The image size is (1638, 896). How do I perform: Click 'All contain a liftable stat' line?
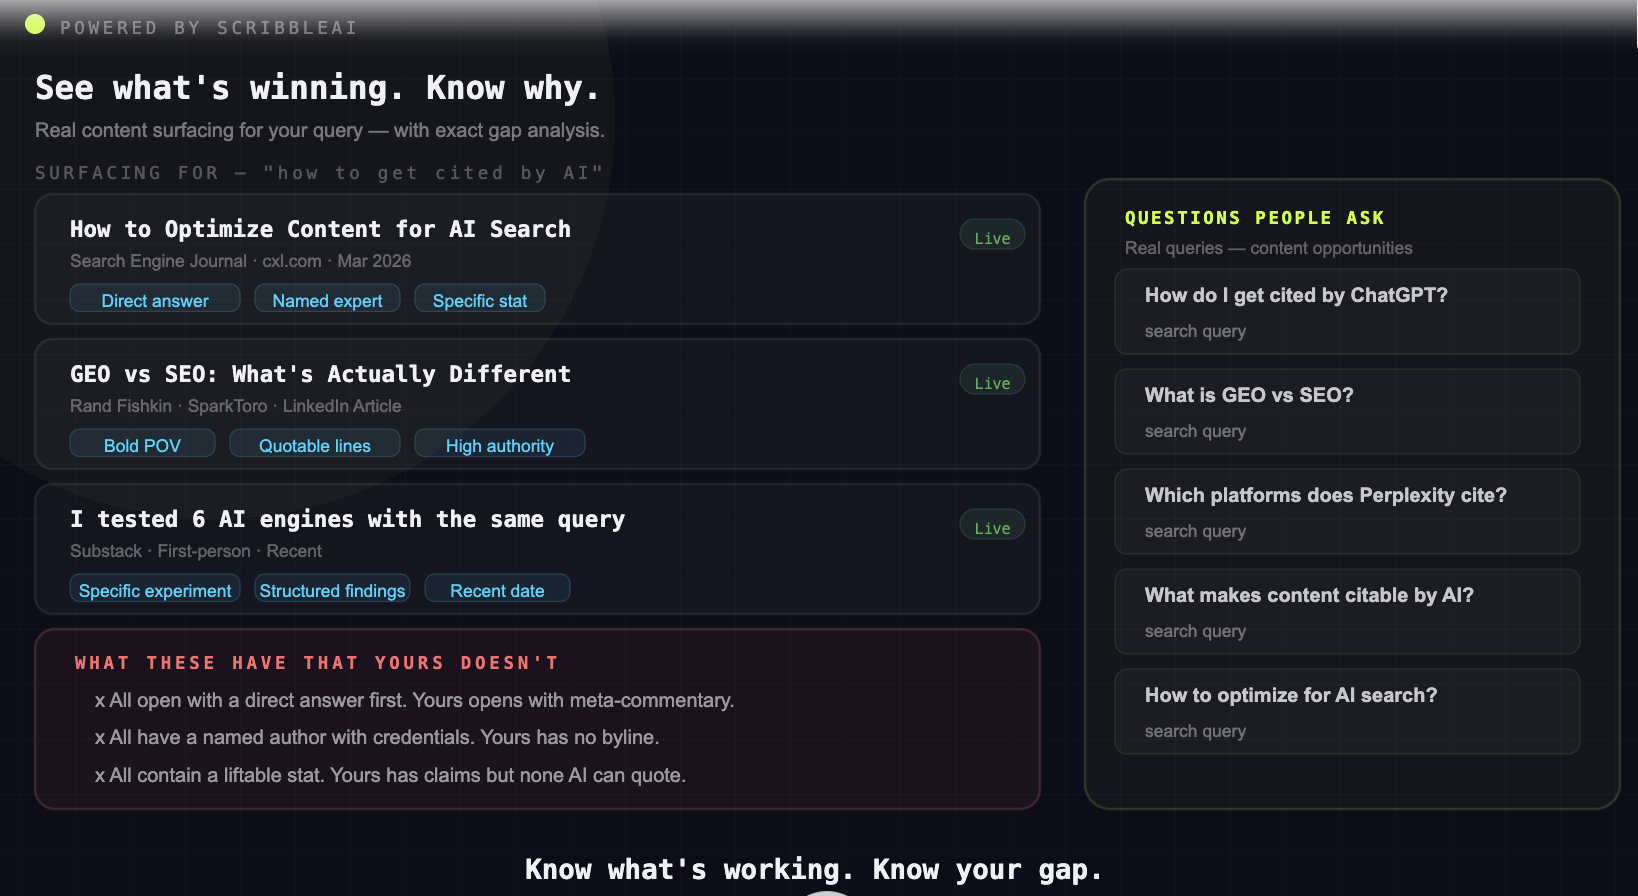click(390, 775)
